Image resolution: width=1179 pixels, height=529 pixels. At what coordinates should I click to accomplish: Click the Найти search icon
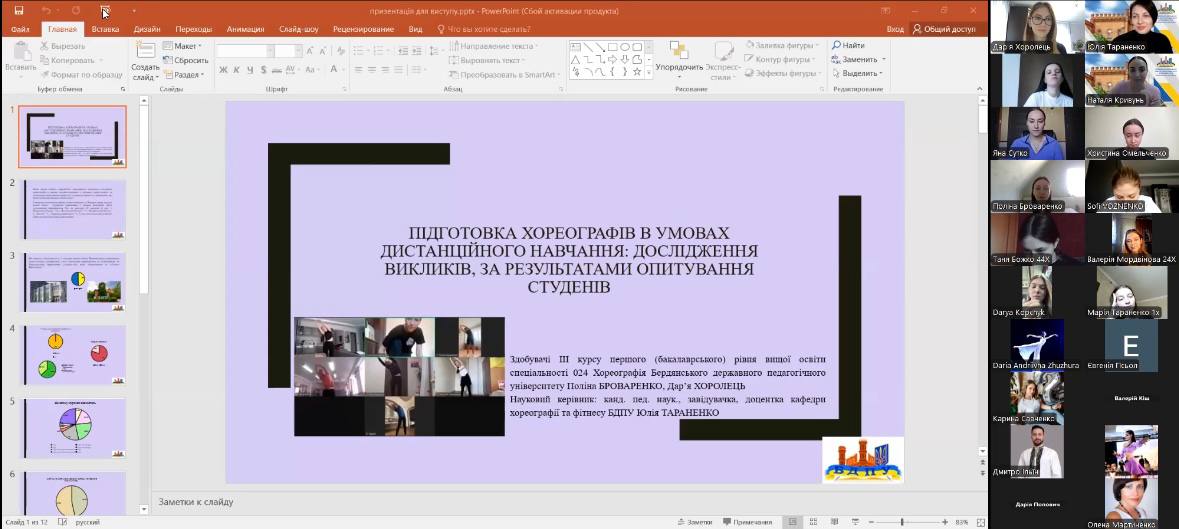pyautogui.click(x=836, y=45)
